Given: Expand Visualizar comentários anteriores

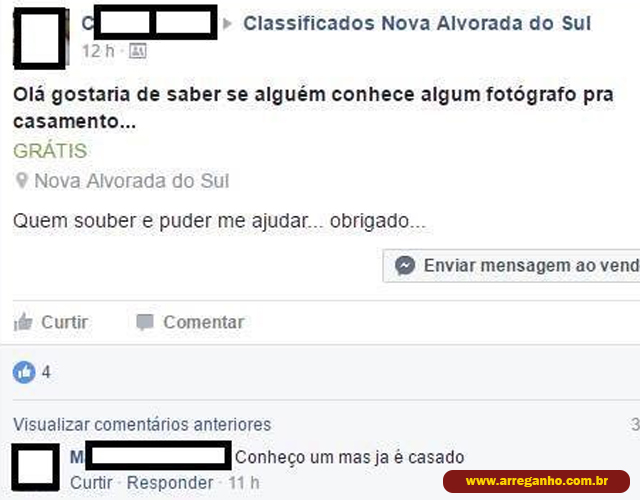Looking at the screenshot, I should click(x=142, y=424).
